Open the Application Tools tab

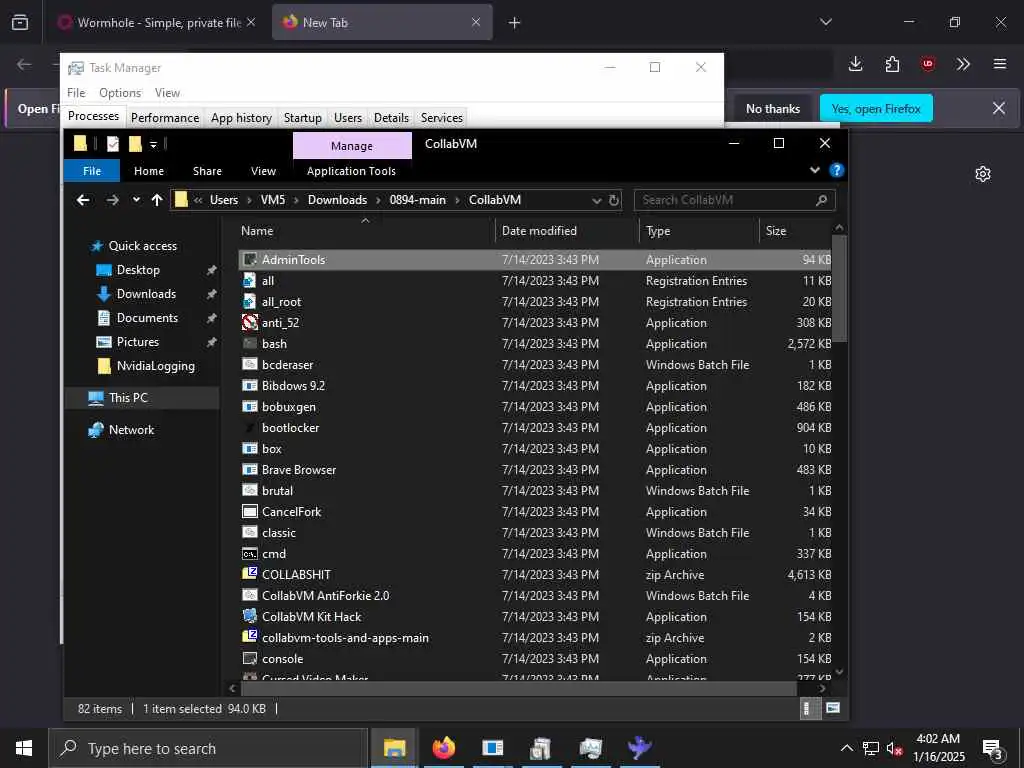tap(351, 170)
